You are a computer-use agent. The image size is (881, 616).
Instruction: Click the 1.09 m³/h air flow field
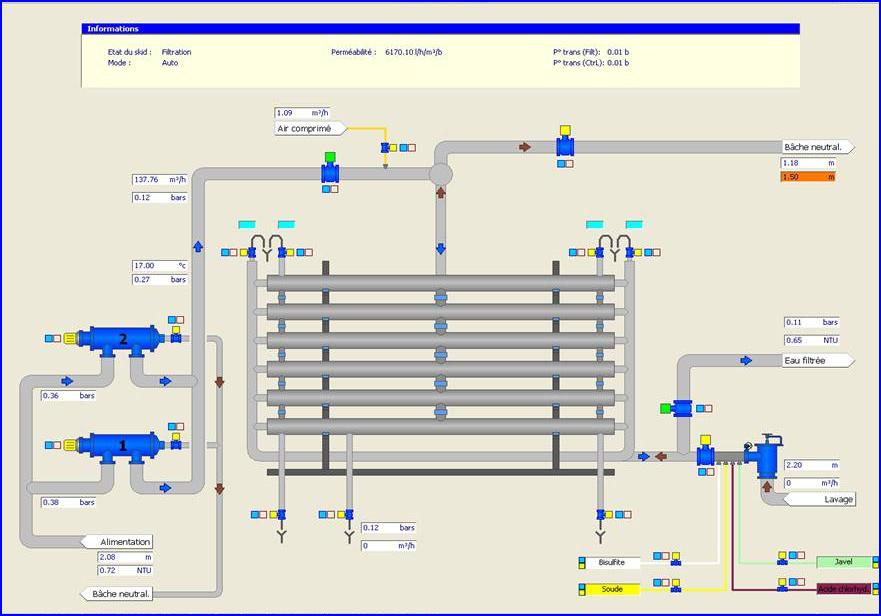pyautogui.click(x=302, y=113)
